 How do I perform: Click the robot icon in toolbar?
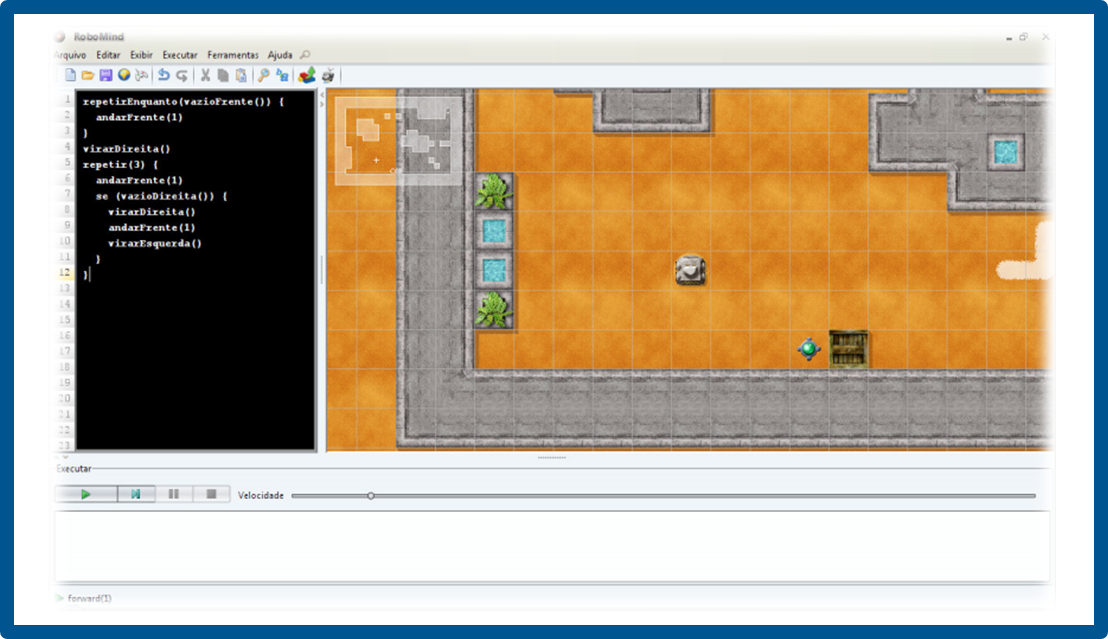point(328,75)
